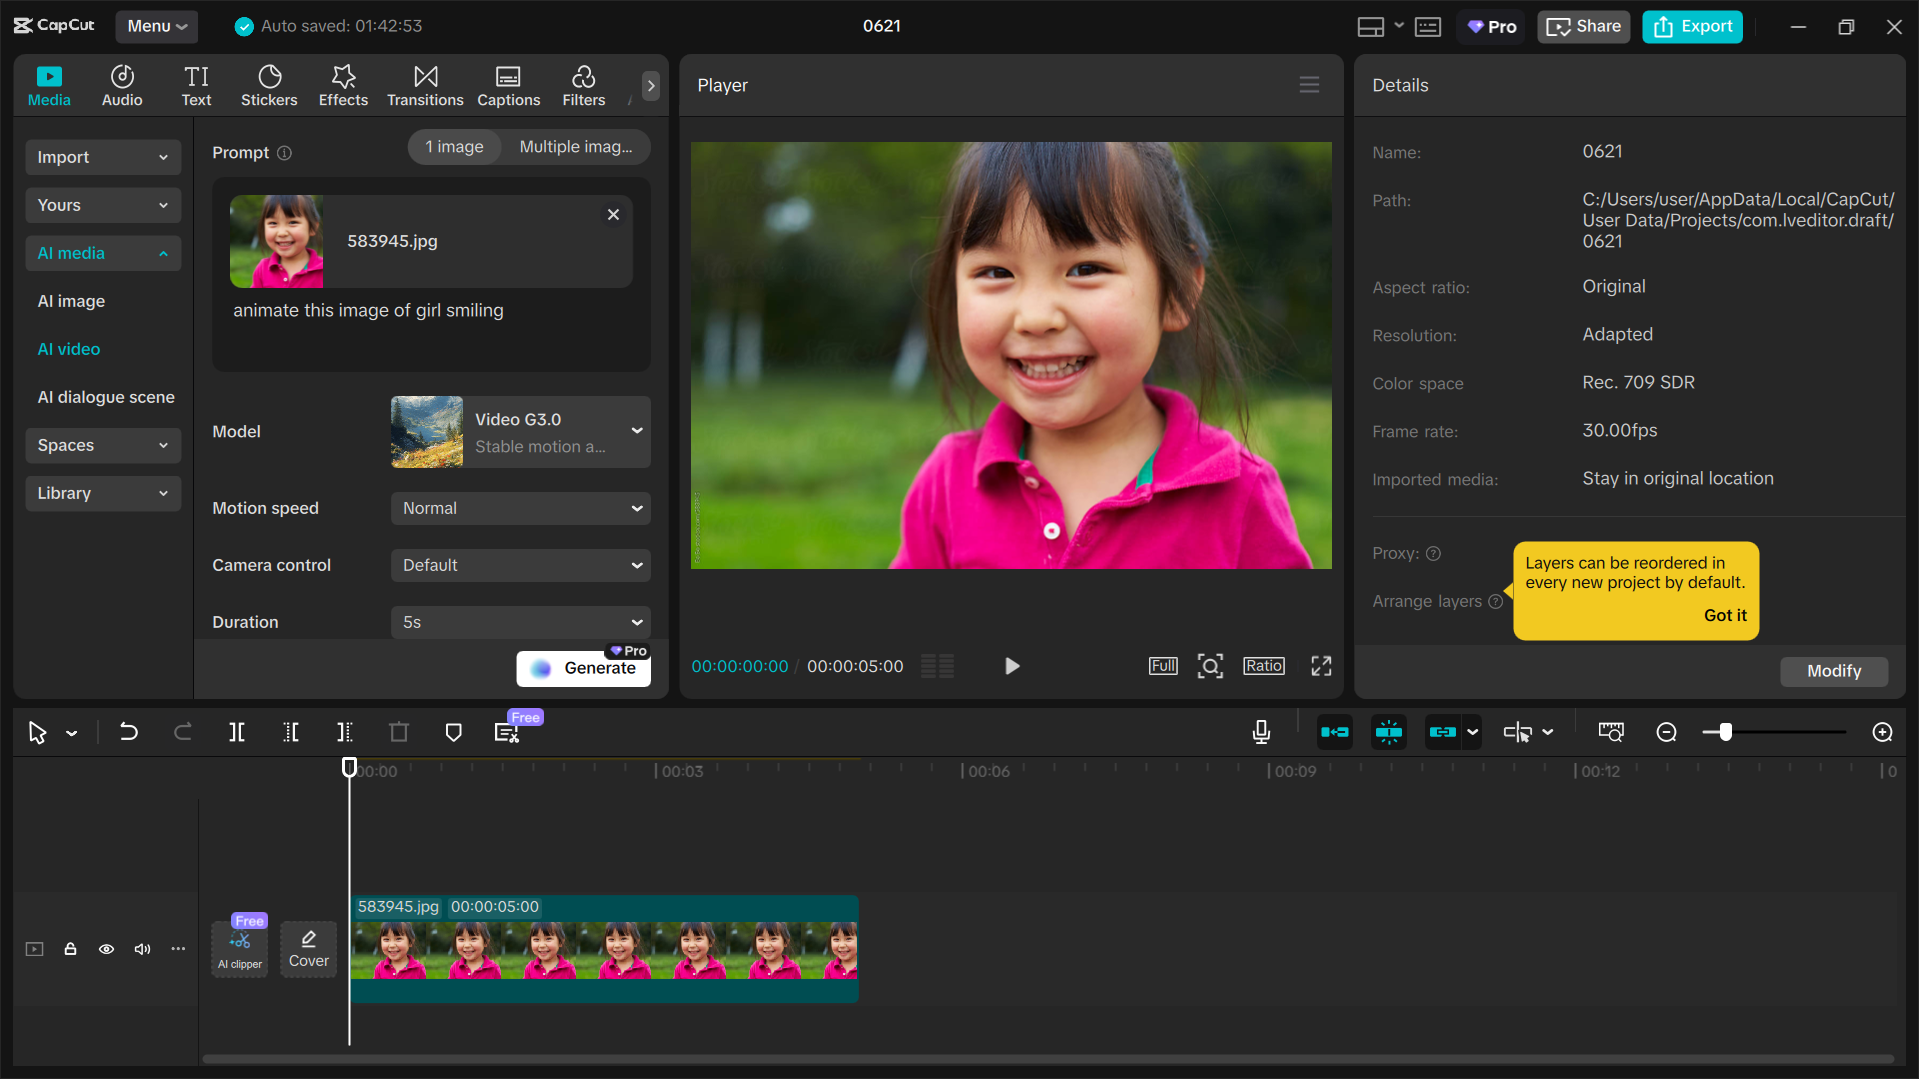Lock the track with the padlock toggle
This screenshot has height=1079, width=1919.
pos(70,949)
